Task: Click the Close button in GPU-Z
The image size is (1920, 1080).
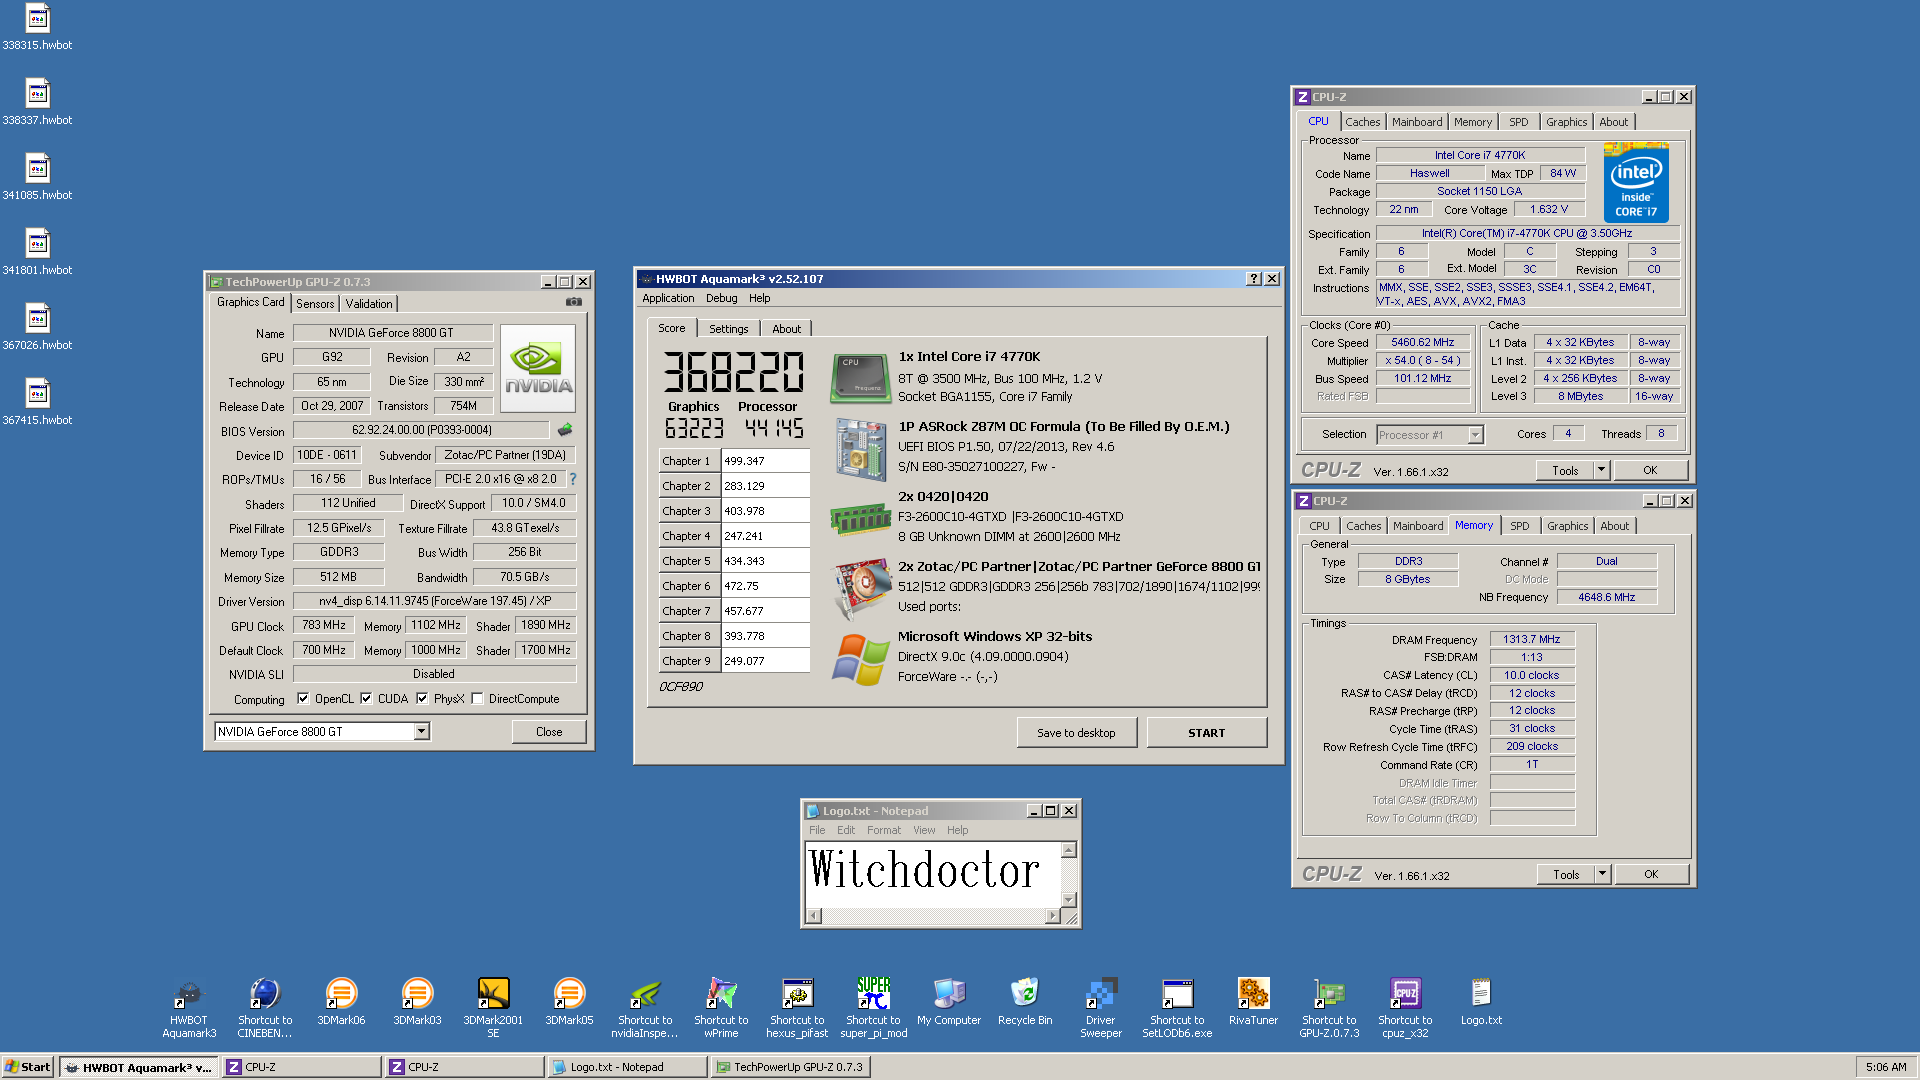Action: tap(549, 731)
